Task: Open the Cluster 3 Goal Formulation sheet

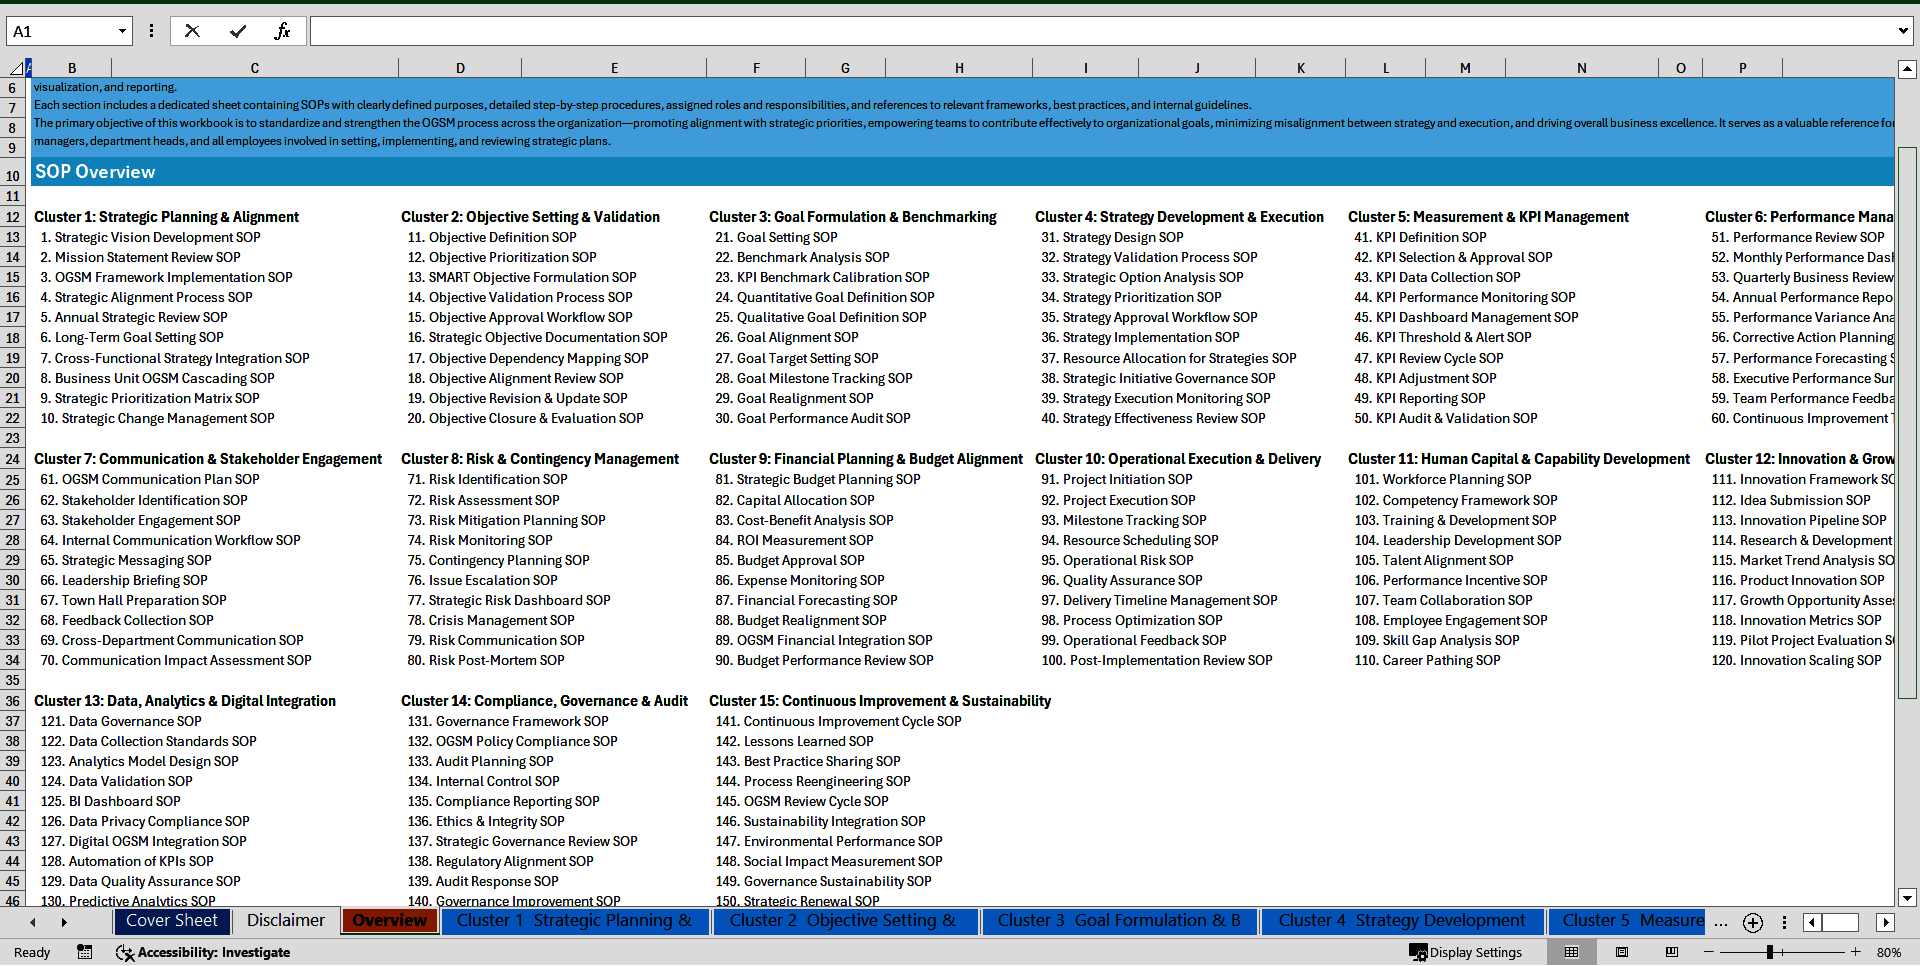Action: 1119,920
